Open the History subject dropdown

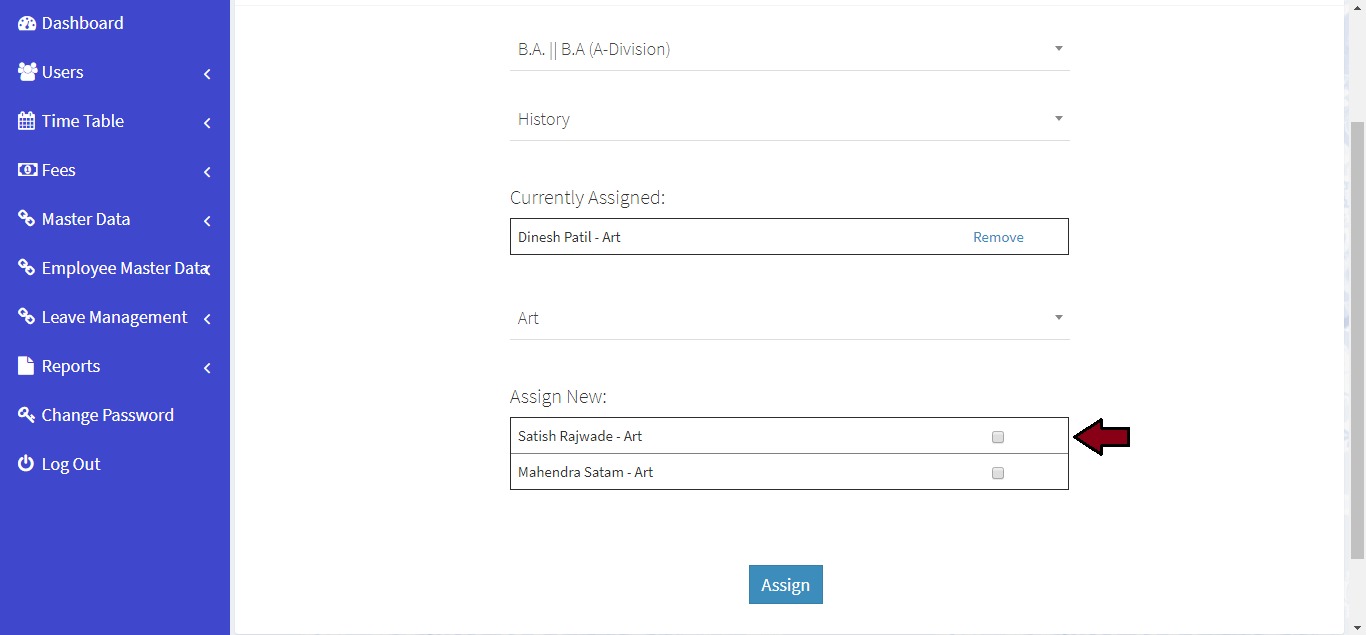pos(789,119)
